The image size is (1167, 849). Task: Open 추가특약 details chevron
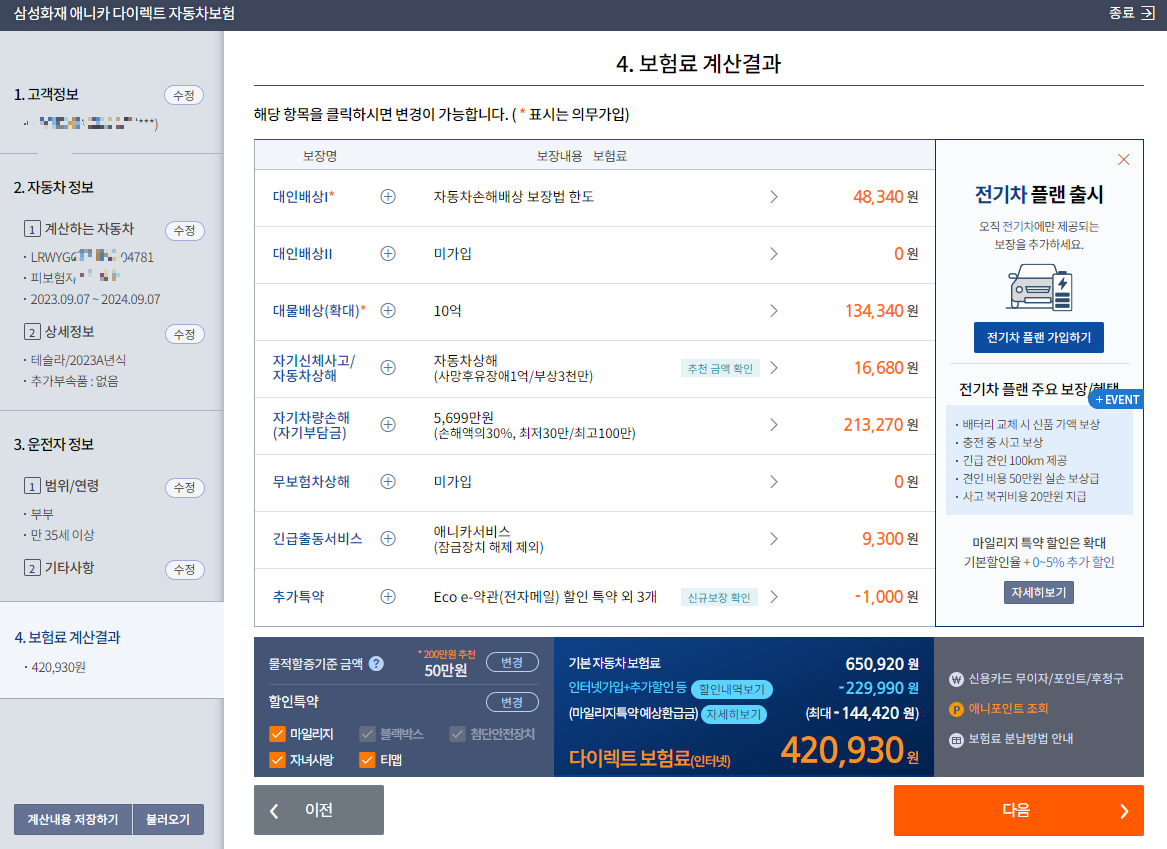pos(774,597)
